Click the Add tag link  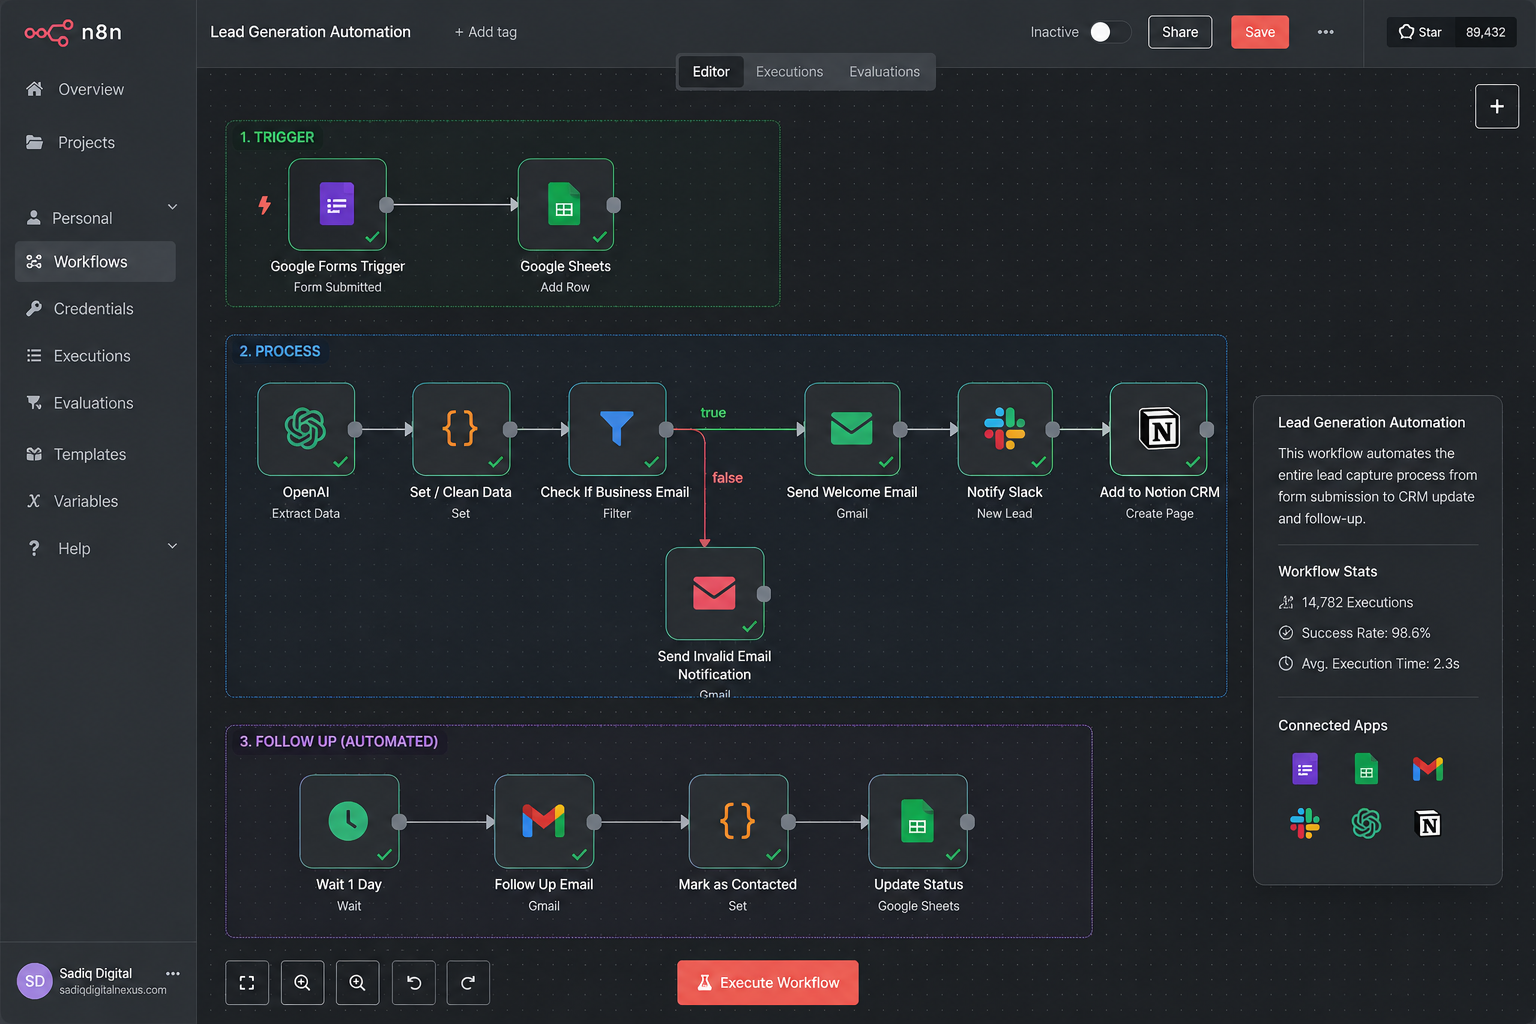[486, 32]
